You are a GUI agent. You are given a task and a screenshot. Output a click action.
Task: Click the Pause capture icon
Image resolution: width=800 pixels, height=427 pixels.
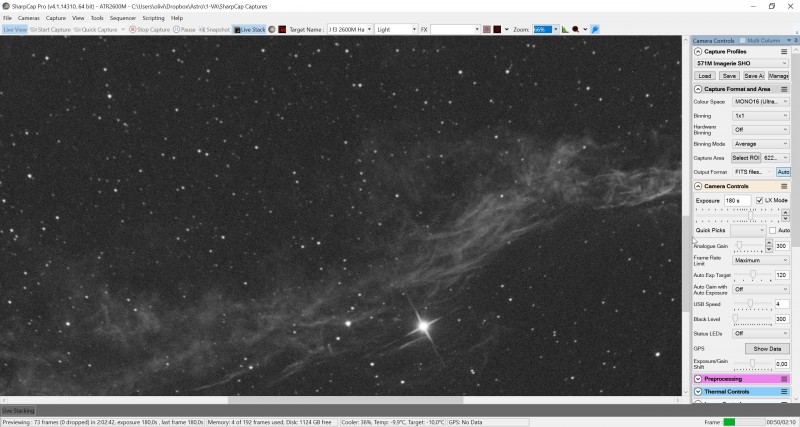pos(176,30)
